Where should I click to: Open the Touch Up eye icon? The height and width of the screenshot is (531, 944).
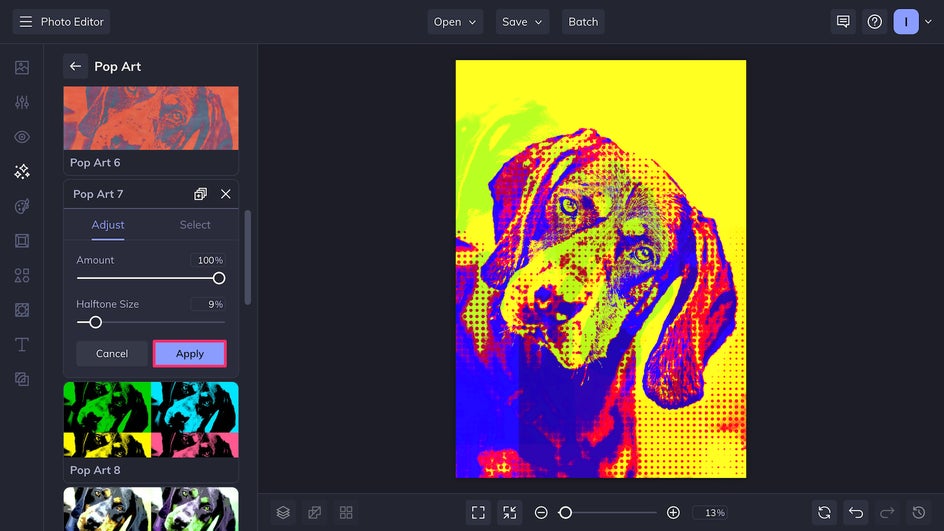[x=22, y=137]
